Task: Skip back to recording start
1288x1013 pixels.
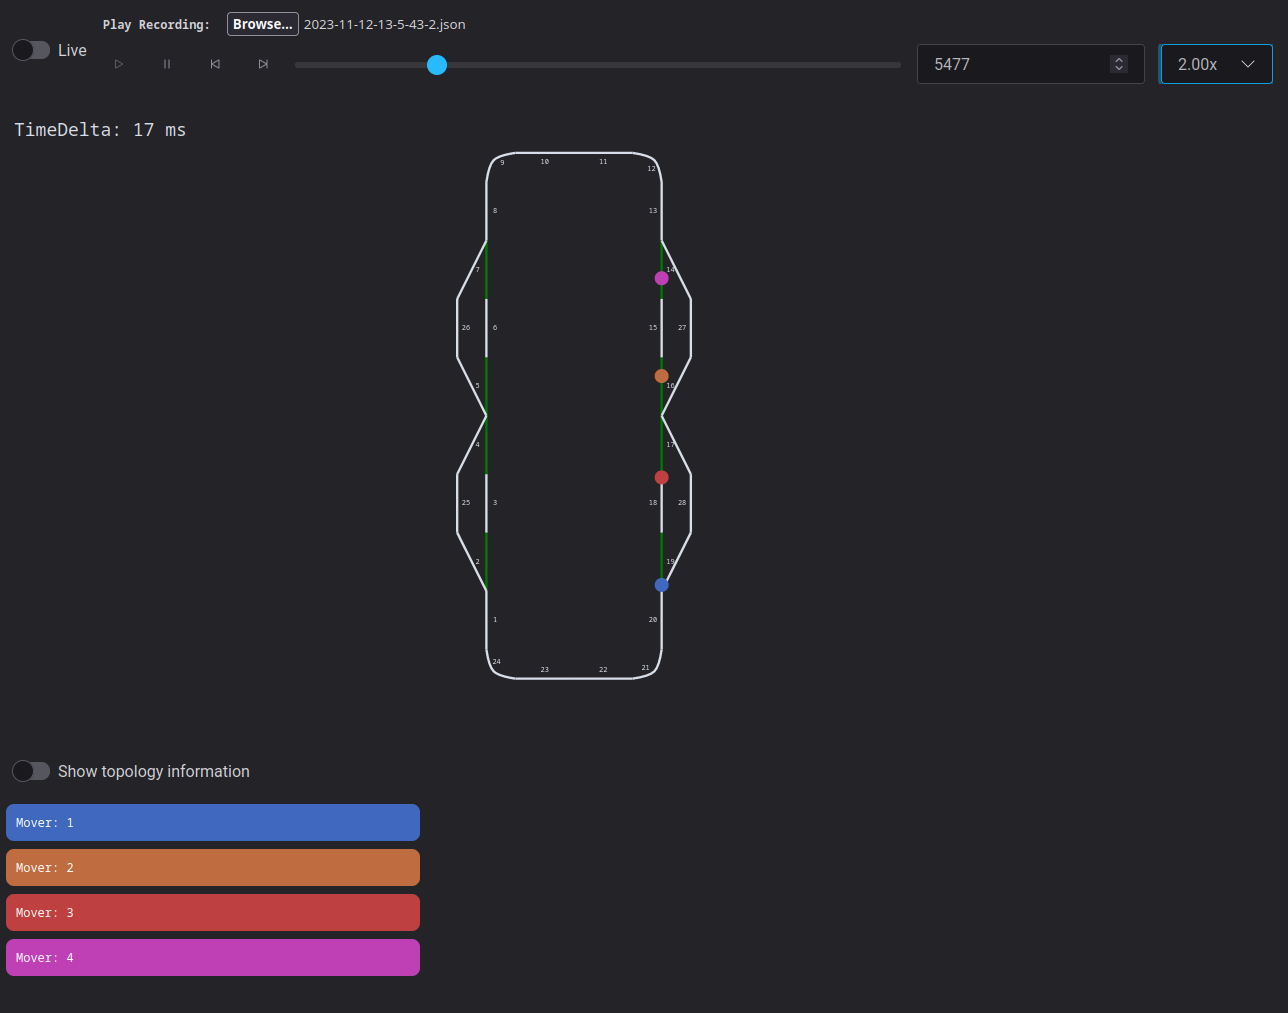Action: point(215,64)
